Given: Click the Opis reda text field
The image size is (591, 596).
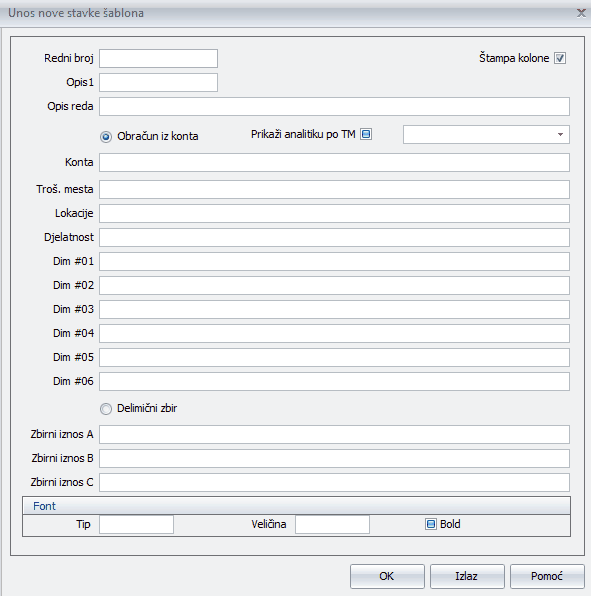Looking at the screenshot, I should pos(334,106).
